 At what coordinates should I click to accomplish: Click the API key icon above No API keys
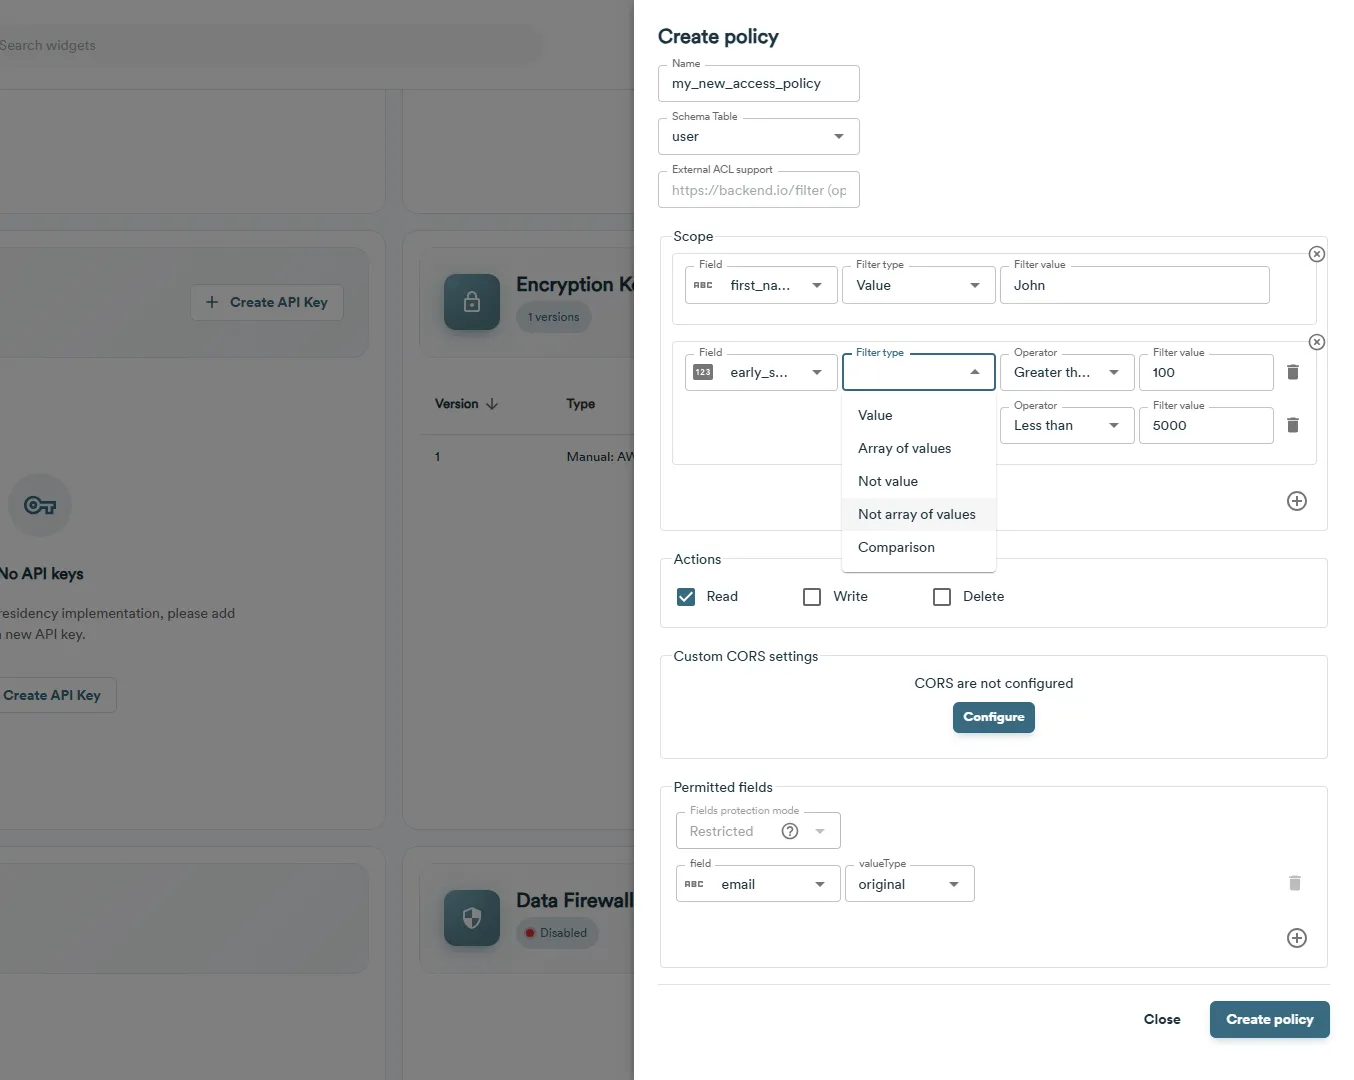pyautogui.click(x=40, y=505)
